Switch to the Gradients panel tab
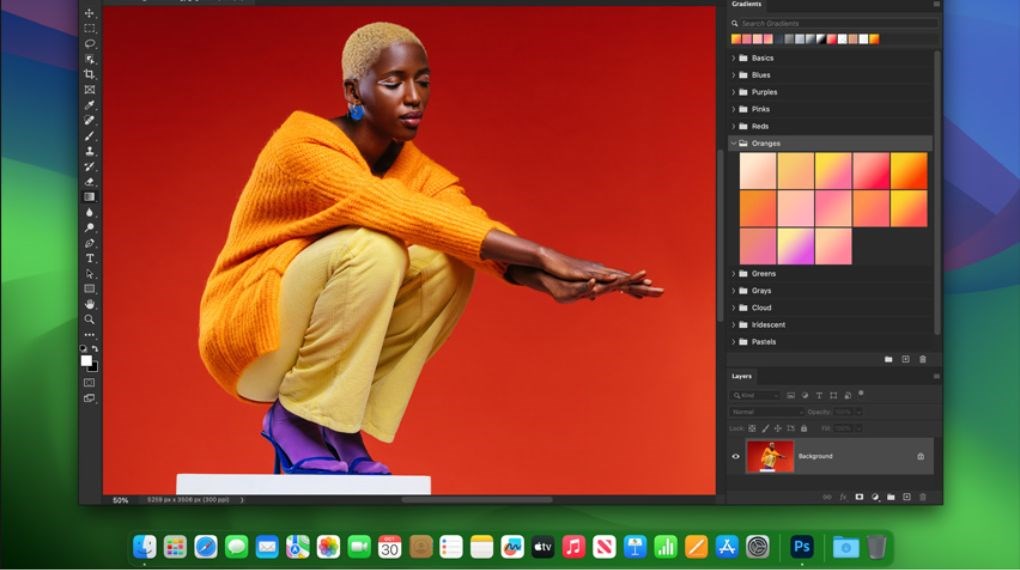Screen dimensions: 1020x570 [x=746, y=4]
